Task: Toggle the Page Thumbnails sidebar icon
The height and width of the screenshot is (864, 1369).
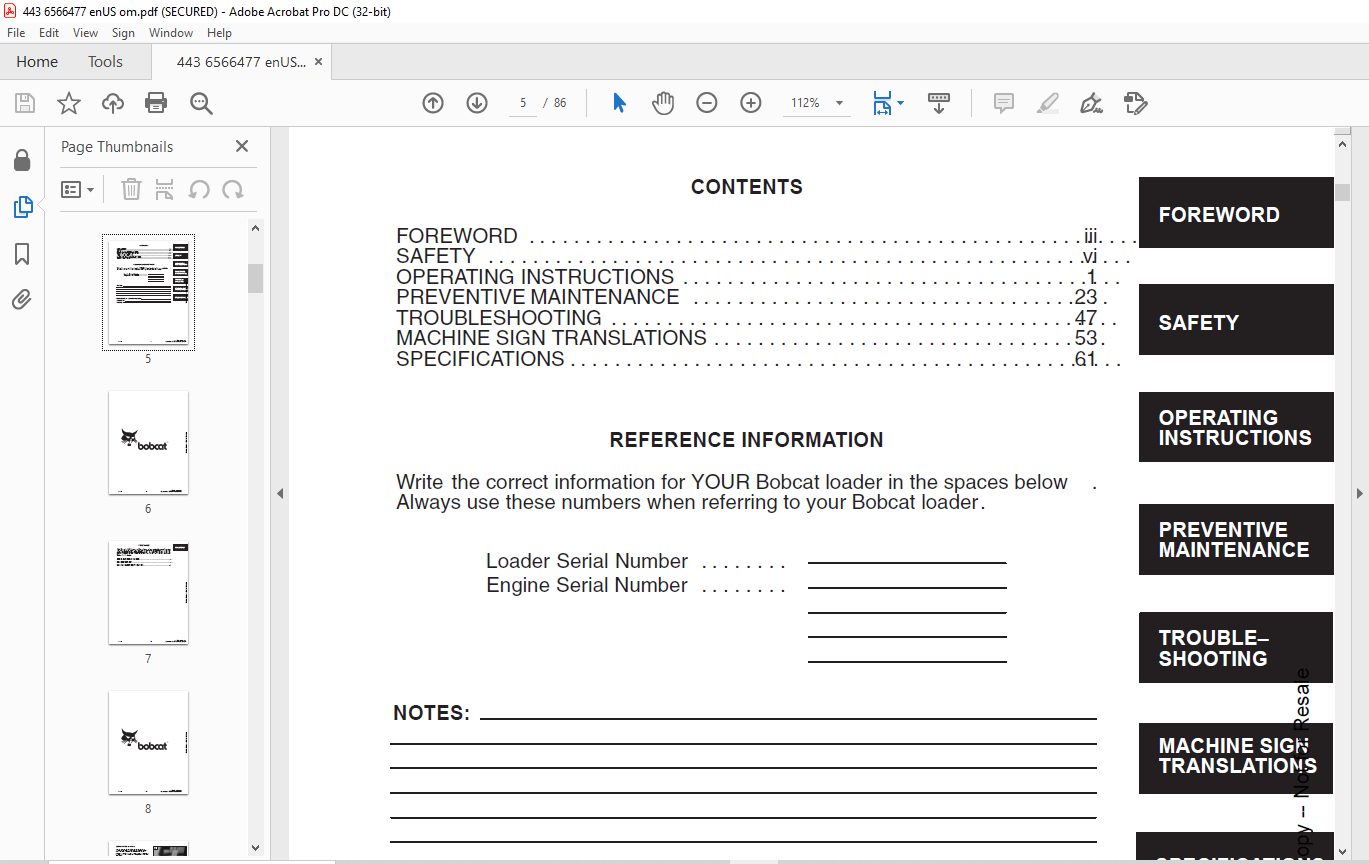Action: pos(22,207)
